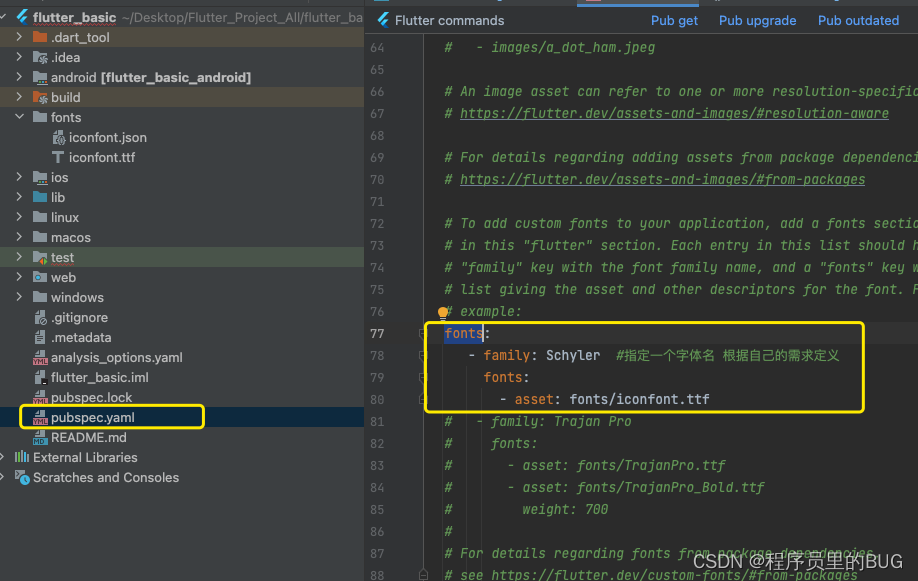Click line number 80 in the gutter
918x581 pixels.
pyautogui.click(x=377, y=400)
